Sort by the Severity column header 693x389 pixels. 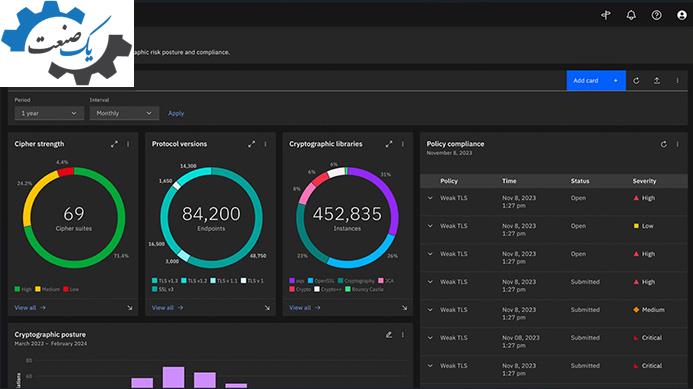[x=644, y=181]
